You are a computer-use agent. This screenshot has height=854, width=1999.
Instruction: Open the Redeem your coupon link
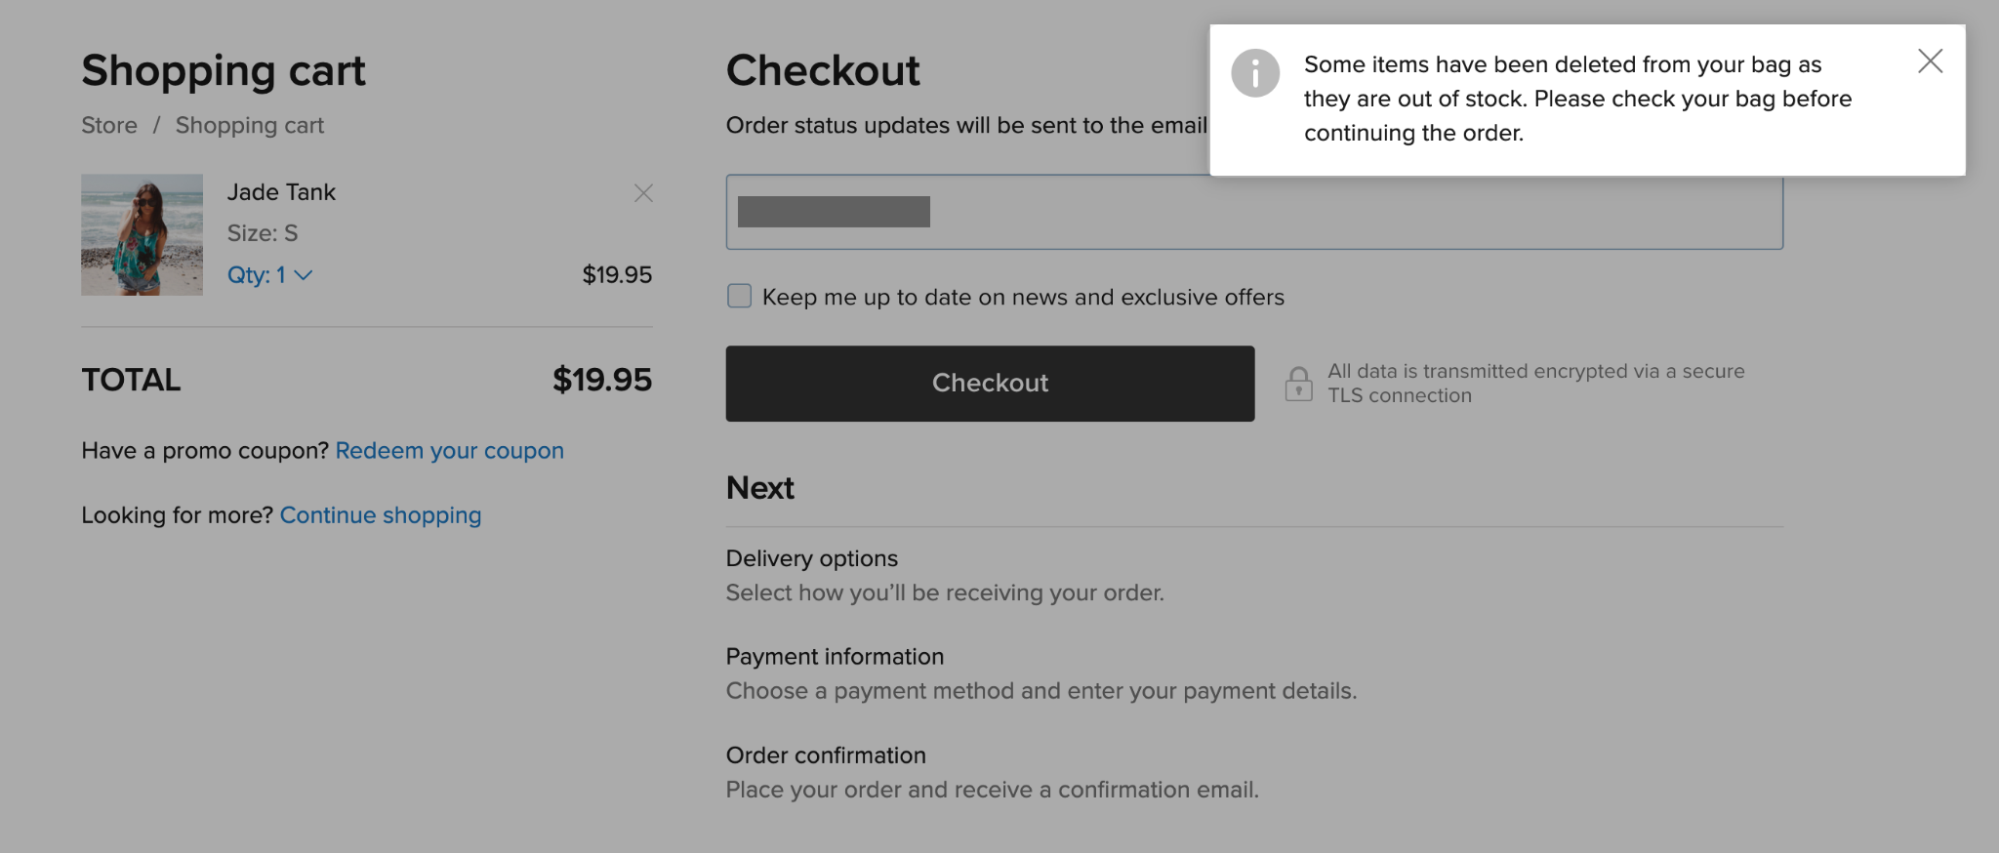[449, 451]
